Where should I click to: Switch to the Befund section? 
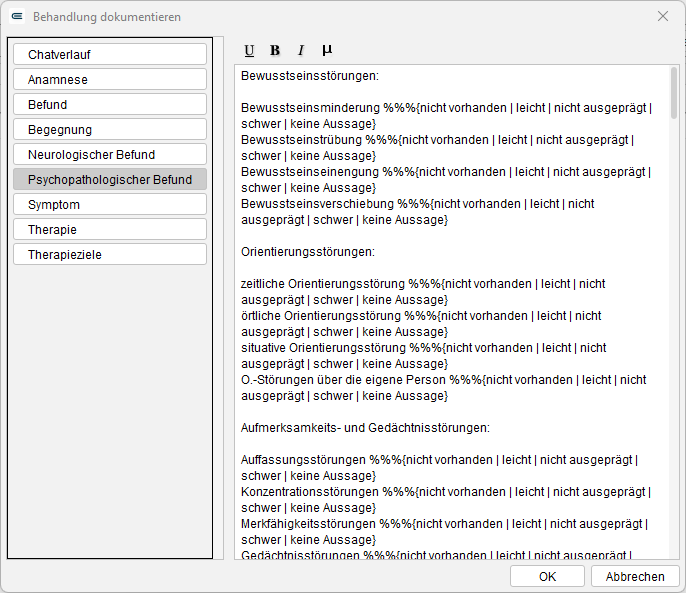110,104
